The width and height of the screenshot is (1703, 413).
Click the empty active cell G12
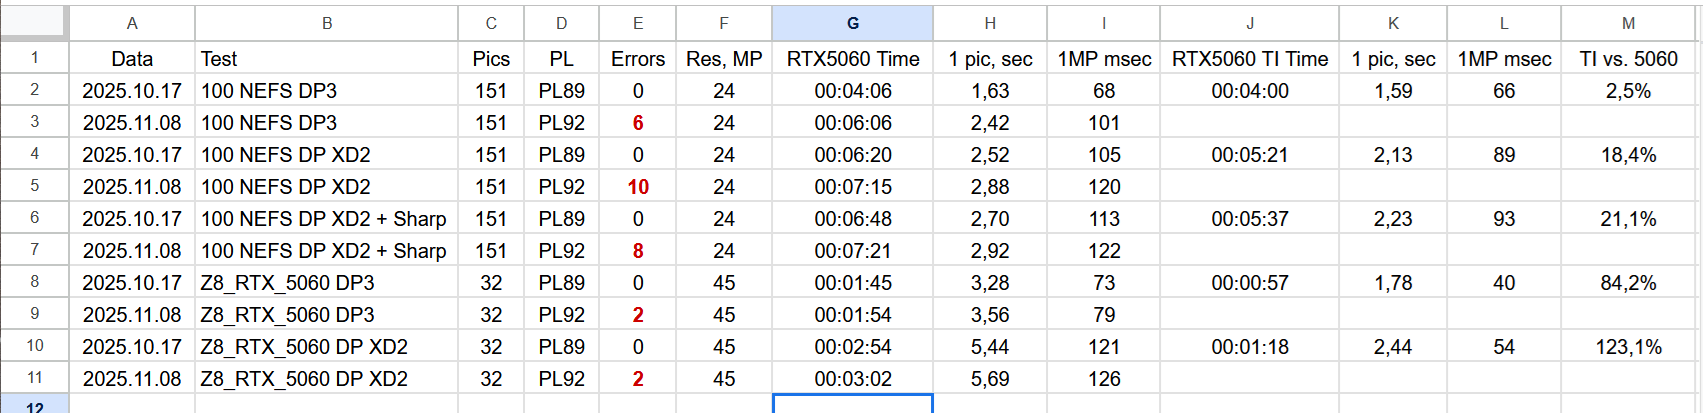pyautogui.click(x=852, y=404)
